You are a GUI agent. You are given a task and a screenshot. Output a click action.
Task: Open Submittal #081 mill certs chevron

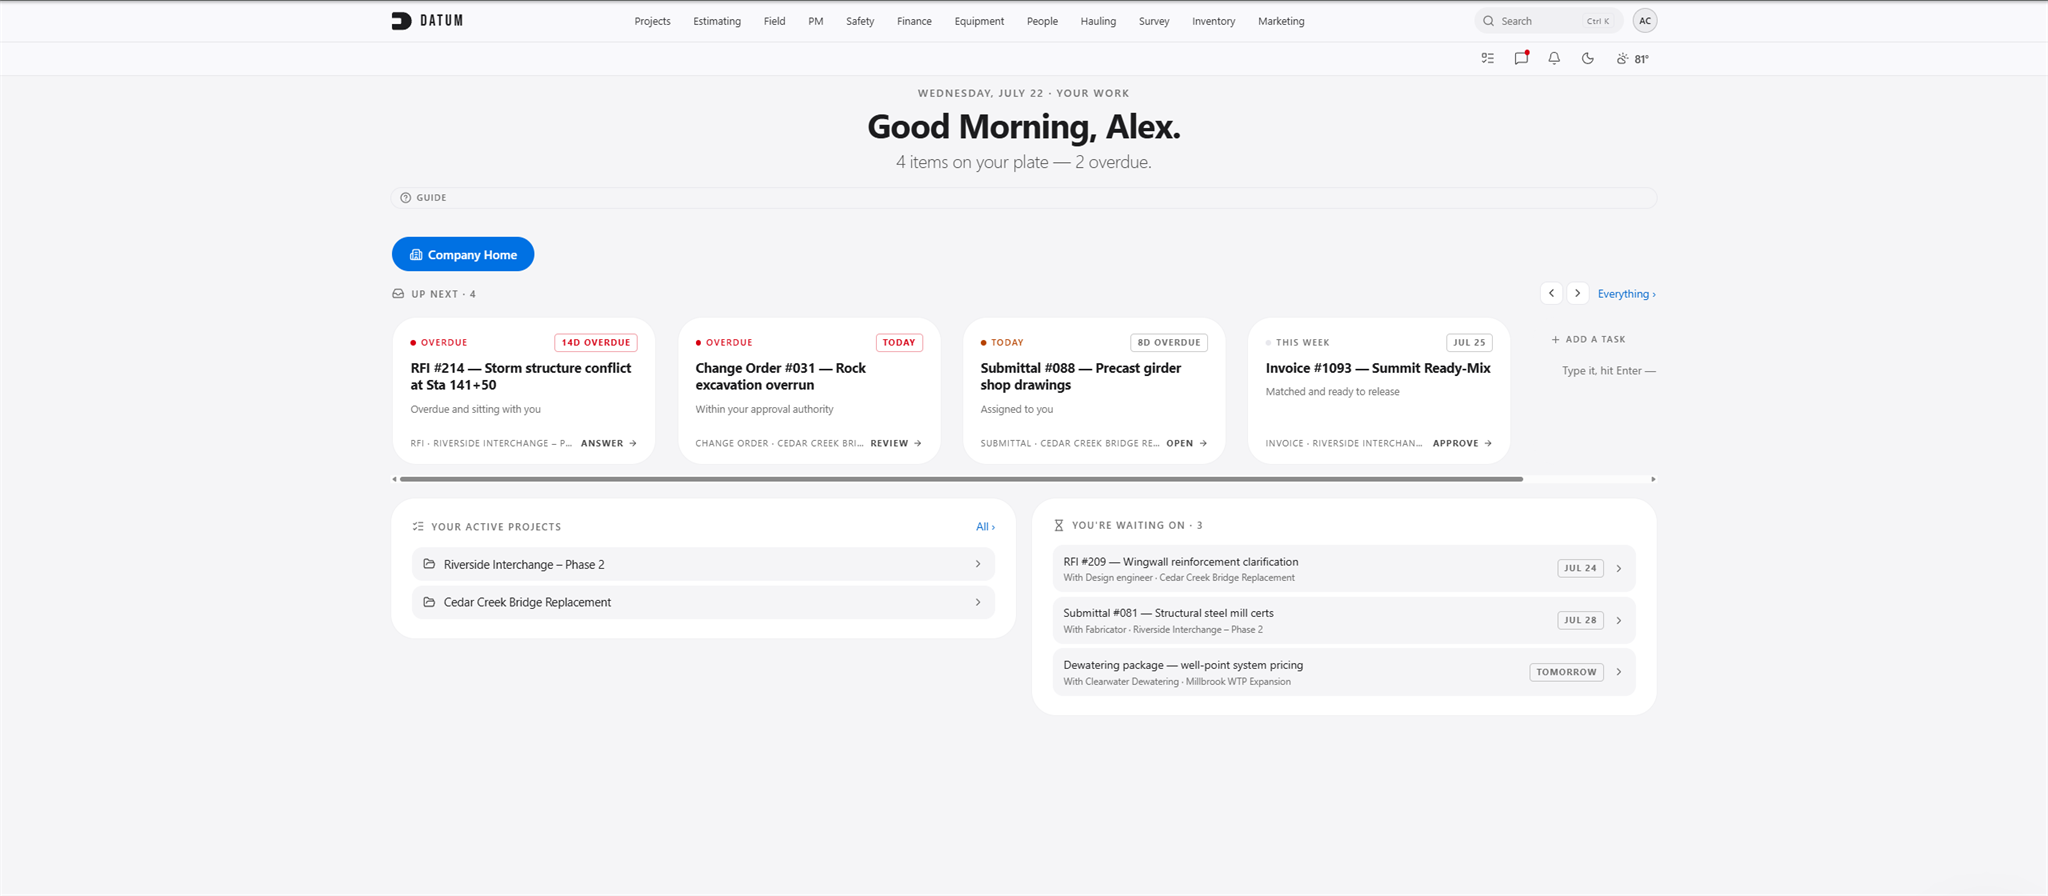pyautogui.click(x=1619, y=621)
